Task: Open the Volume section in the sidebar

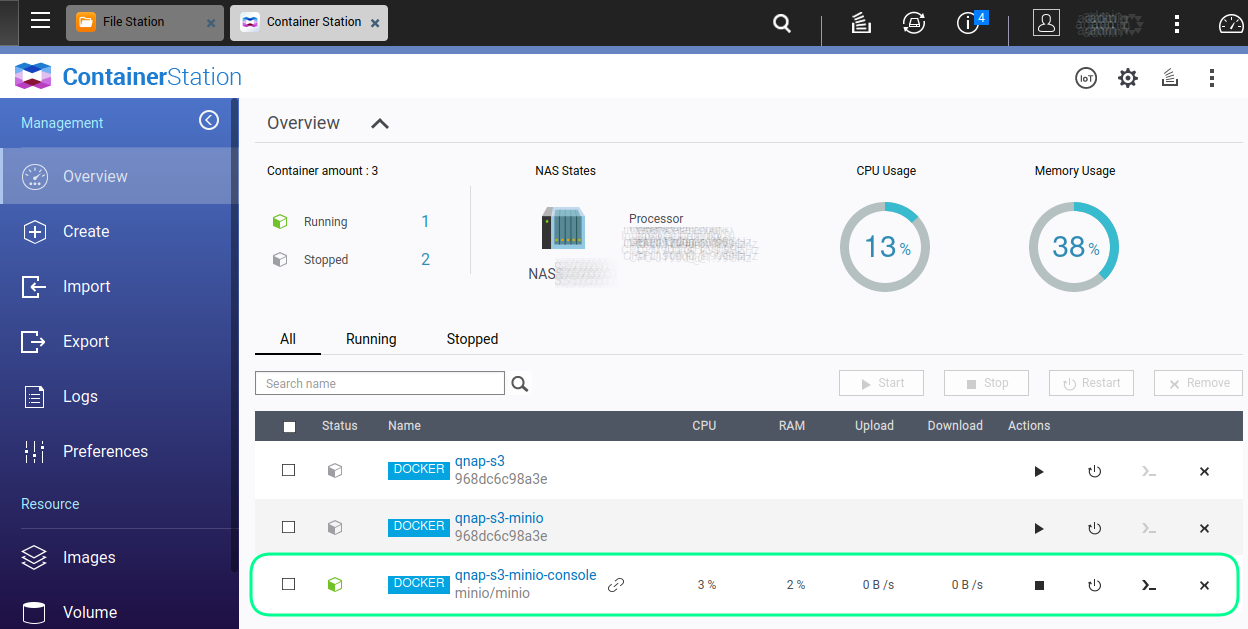Action: [x=90, y=612]
